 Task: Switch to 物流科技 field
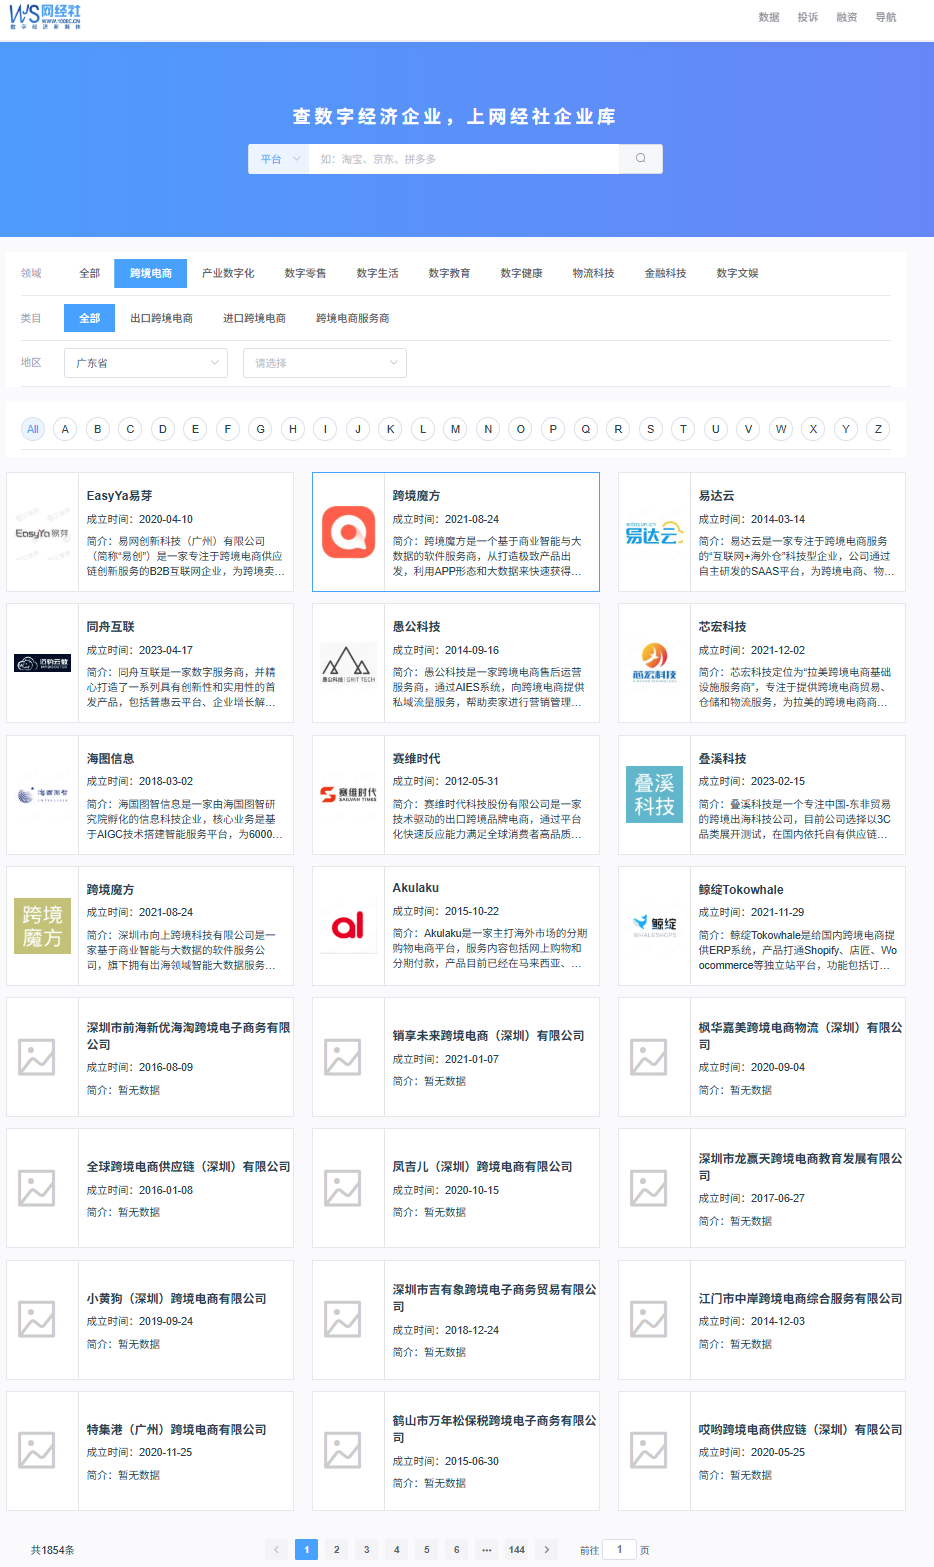594,273
